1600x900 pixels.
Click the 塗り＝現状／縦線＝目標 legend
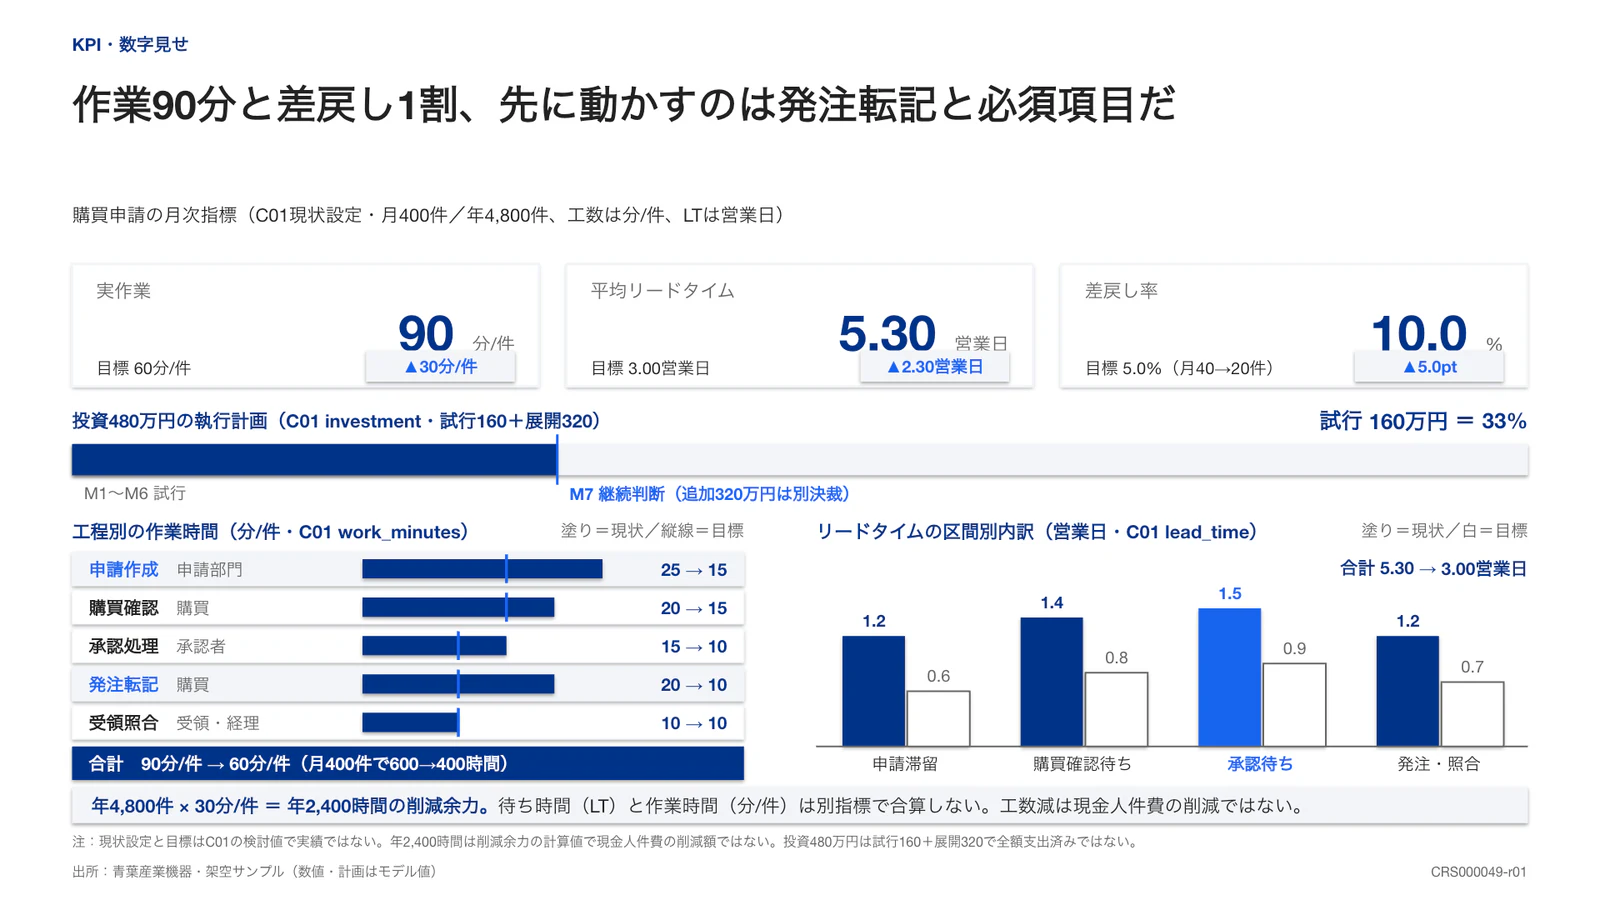(652, 531)
